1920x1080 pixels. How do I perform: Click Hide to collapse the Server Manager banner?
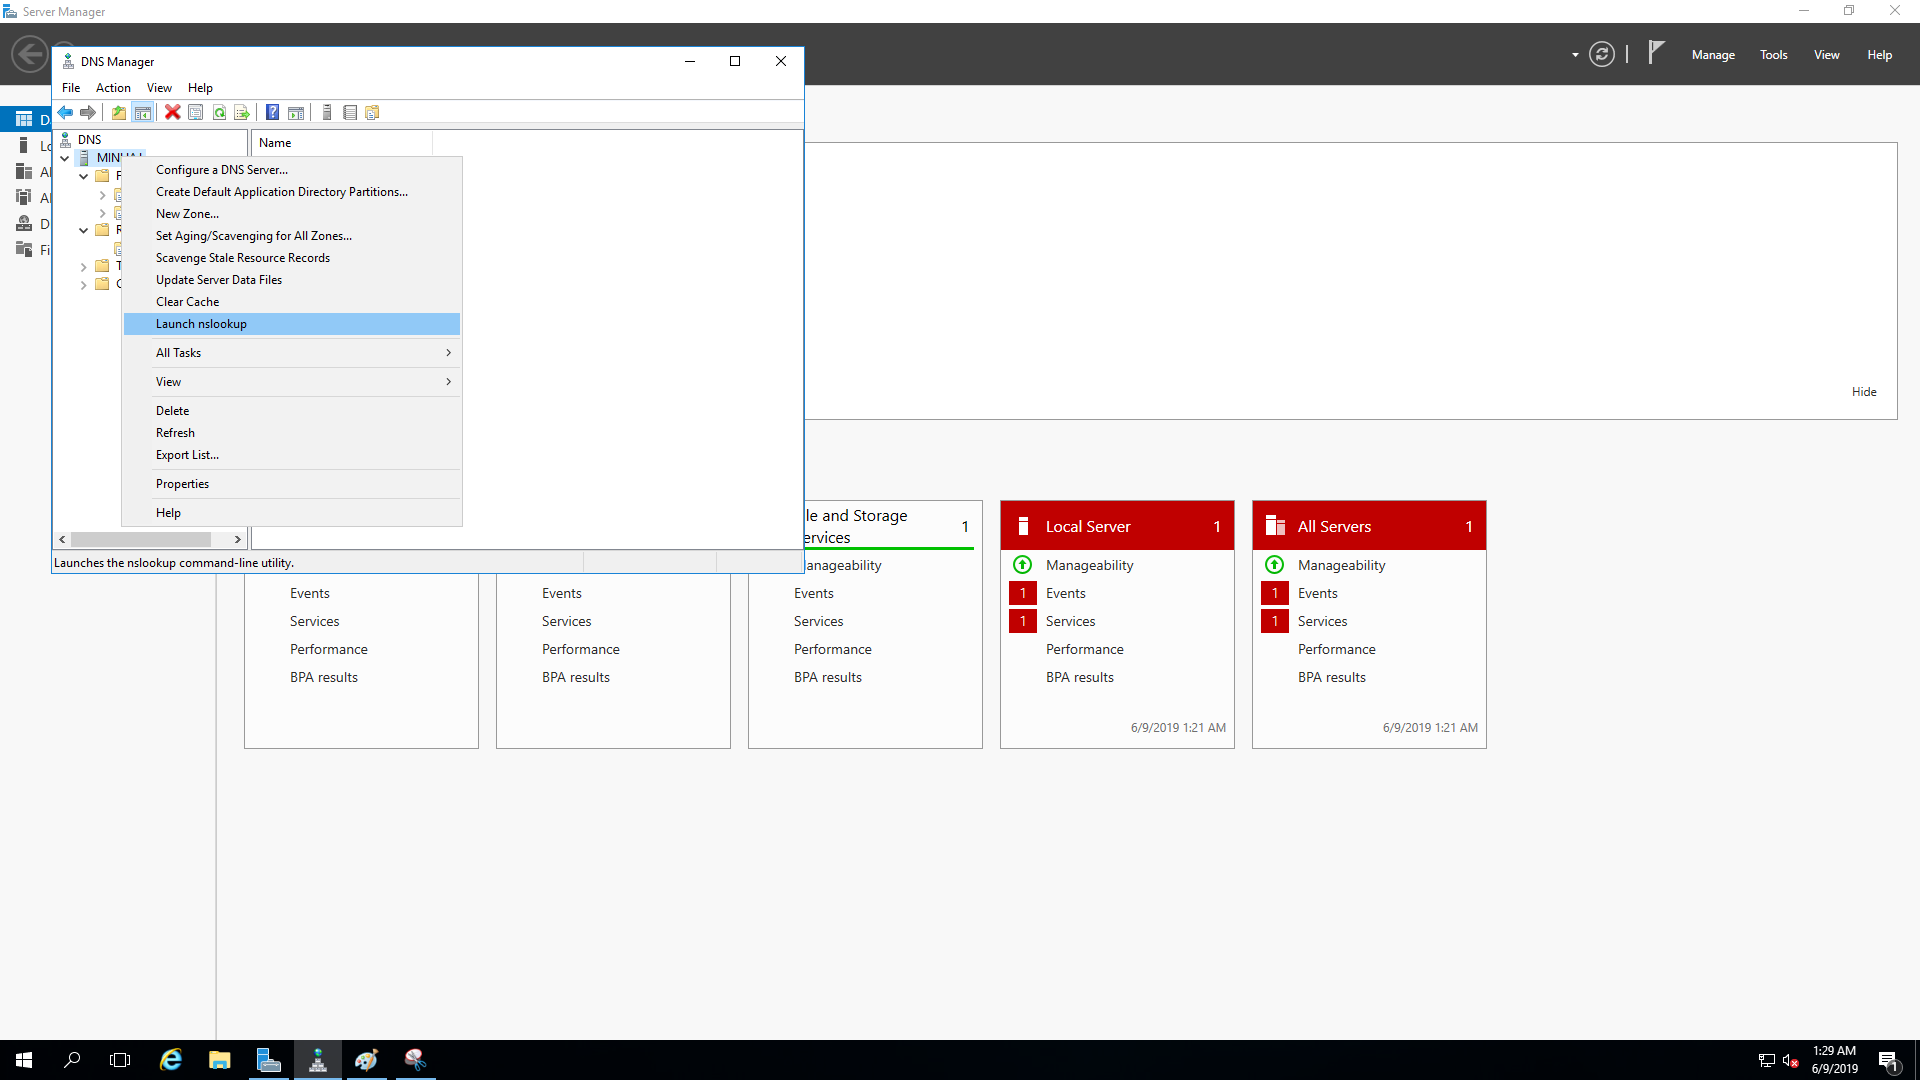click(1864, 391)
